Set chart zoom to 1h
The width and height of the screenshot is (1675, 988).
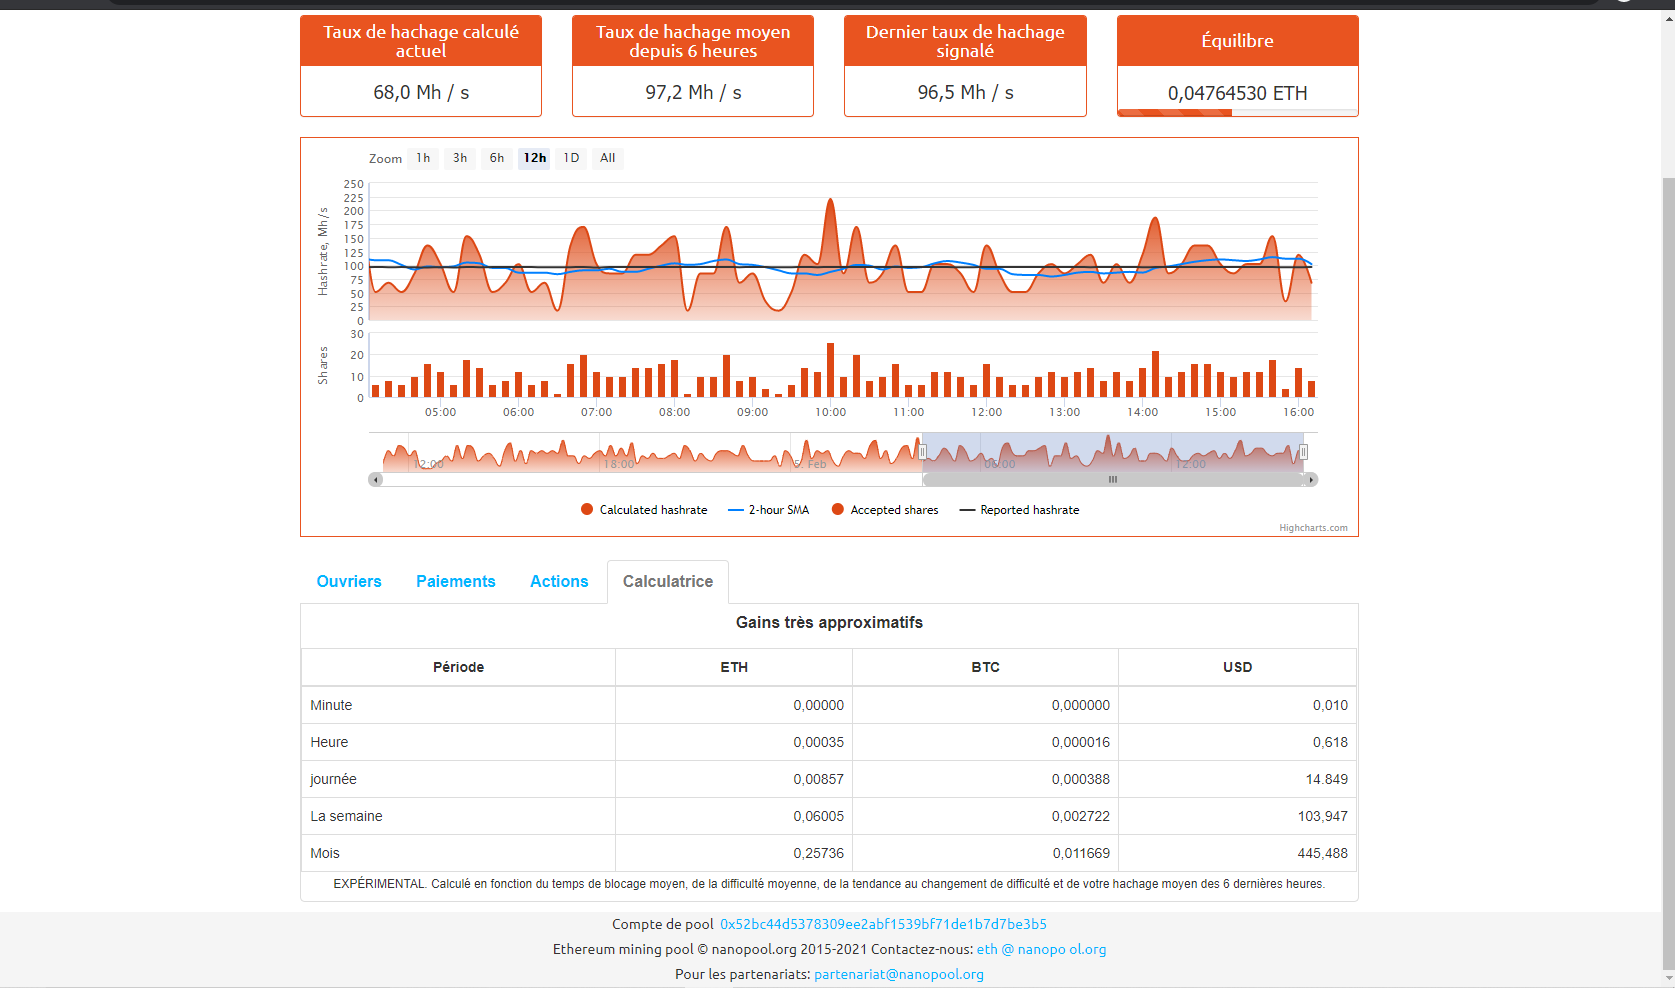(423, 158)
